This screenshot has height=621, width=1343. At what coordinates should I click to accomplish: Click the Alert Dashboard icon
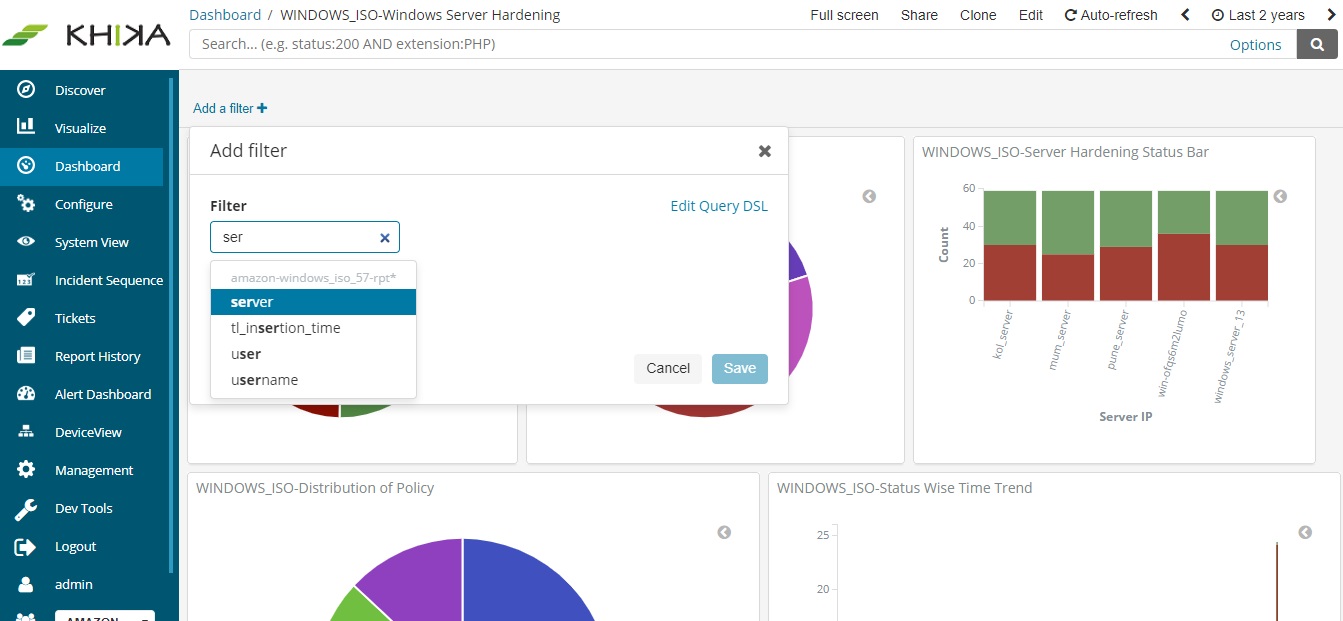coord(27,393)
